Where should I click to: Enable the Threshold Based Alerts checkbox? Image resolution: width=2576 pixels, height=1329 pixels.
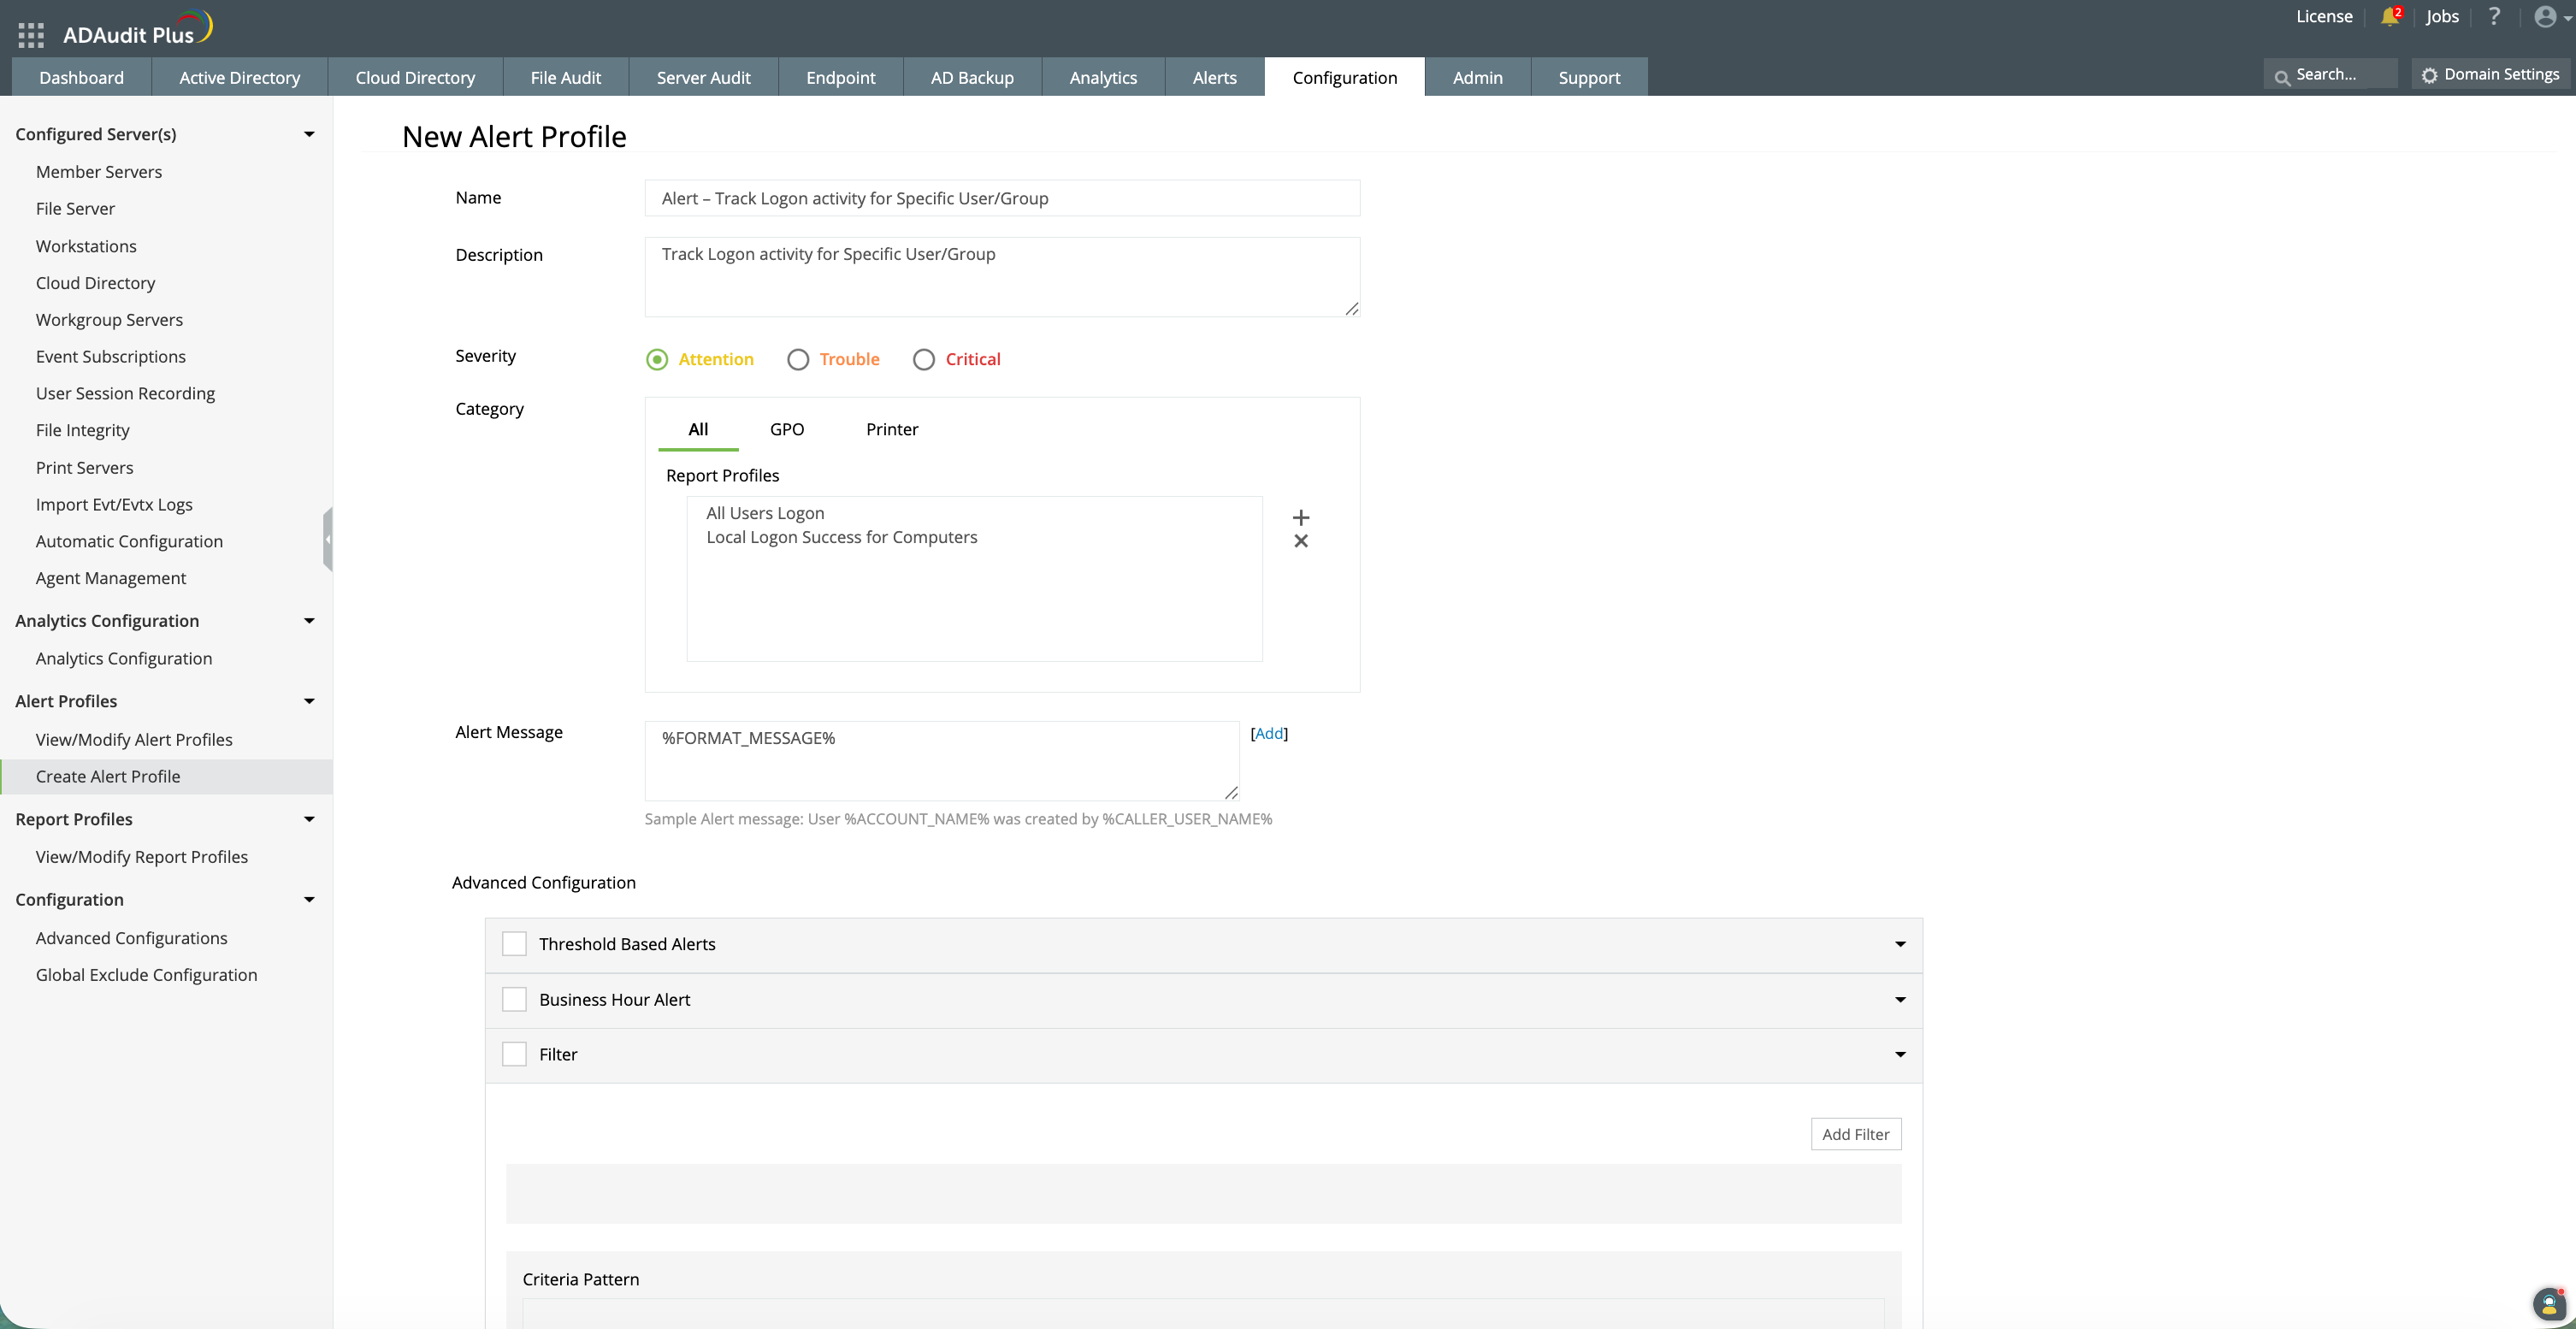point(514,944)
